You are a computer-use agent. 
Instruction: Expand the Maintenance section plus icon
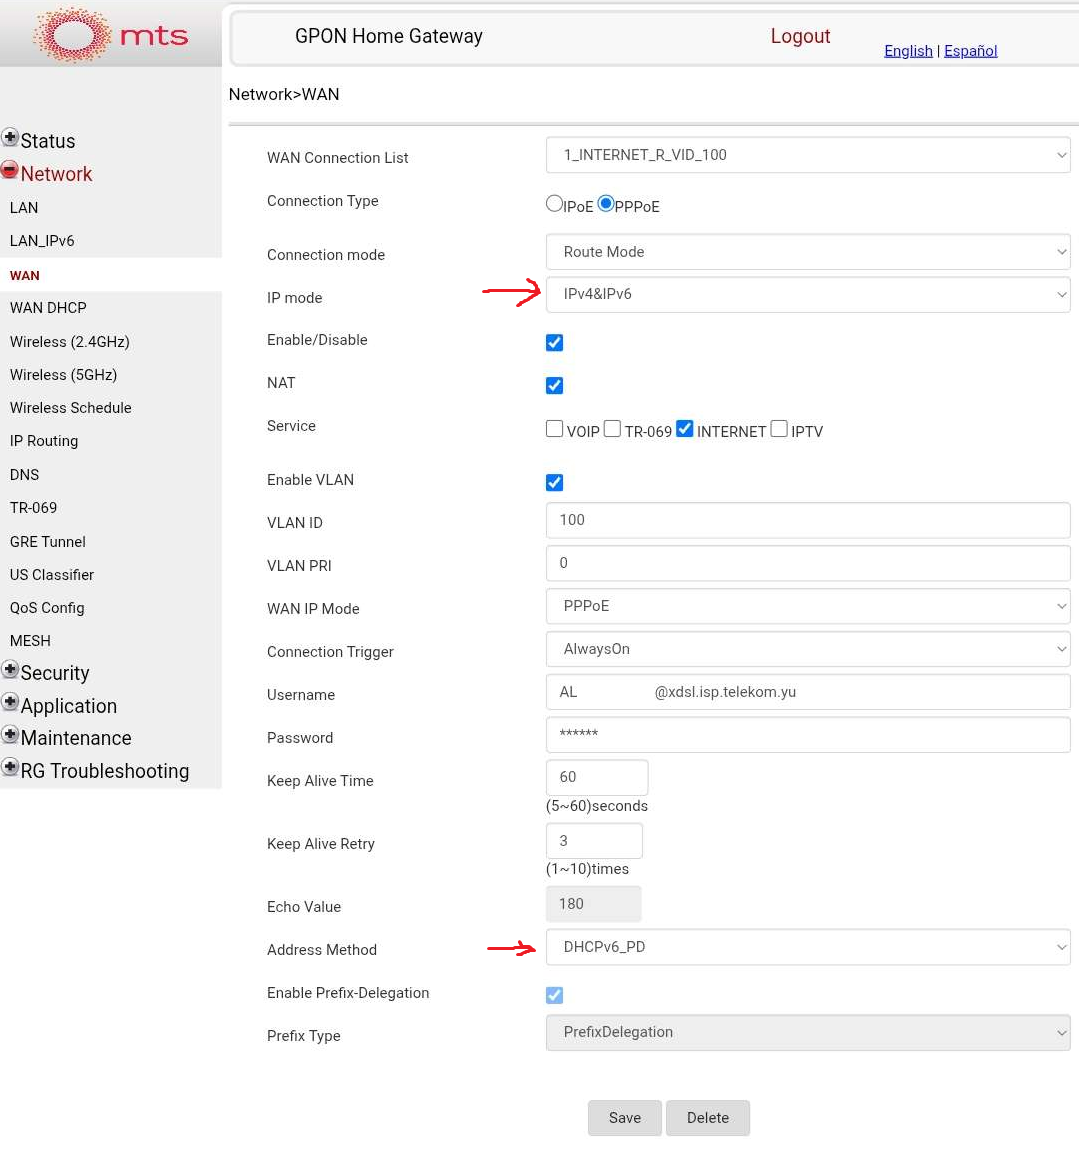pyautogui.click(x=10, y=735)
